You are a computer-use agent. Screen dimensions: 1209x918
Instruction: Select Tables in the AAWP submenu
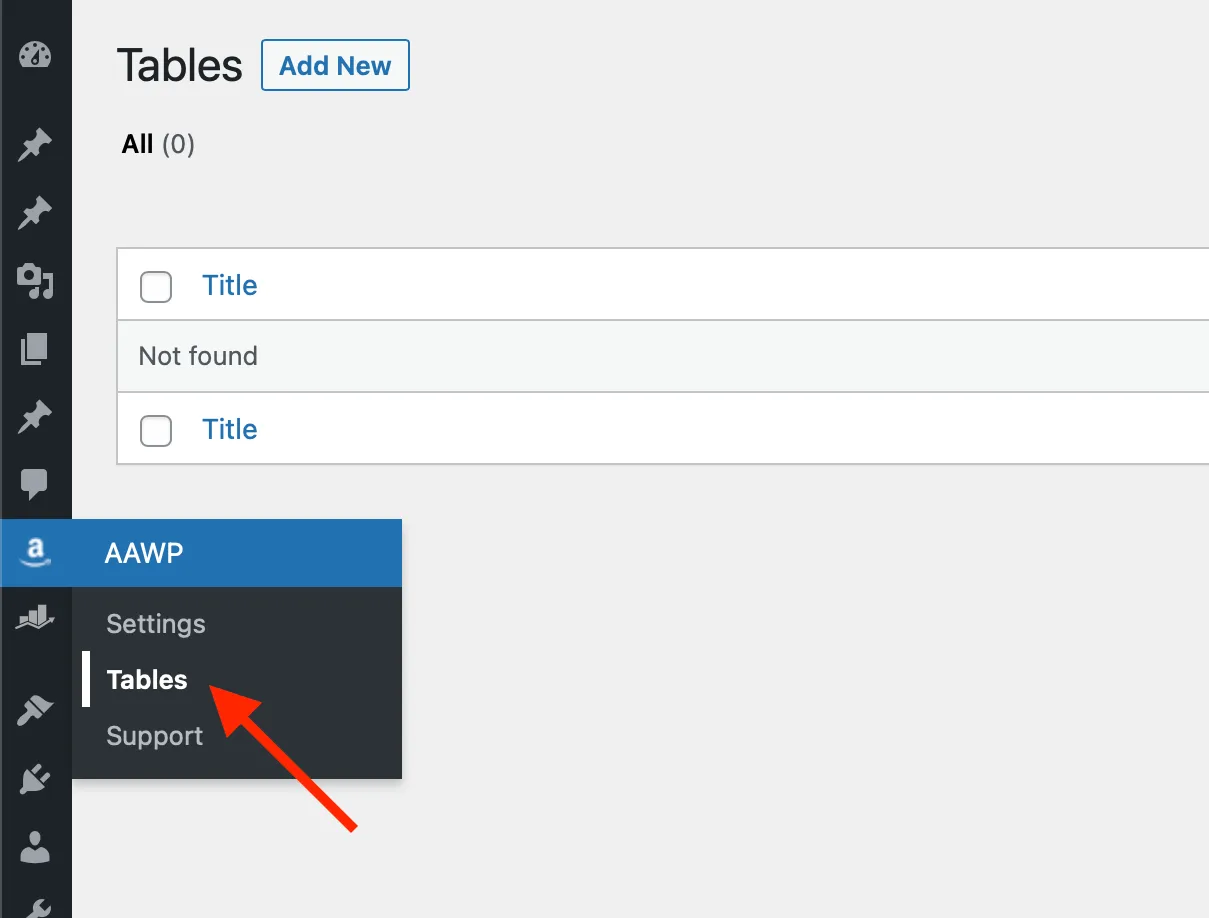pyautogui.click(x=147, y=680)
